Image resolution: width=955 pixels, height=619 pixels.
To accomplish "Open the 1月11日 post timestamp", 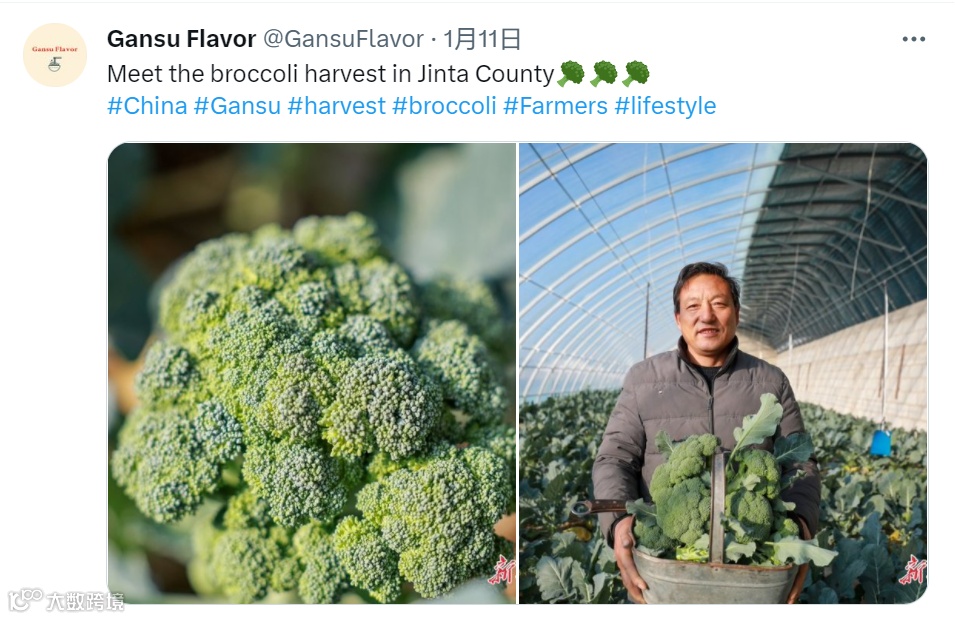I will tap(482, 39).
